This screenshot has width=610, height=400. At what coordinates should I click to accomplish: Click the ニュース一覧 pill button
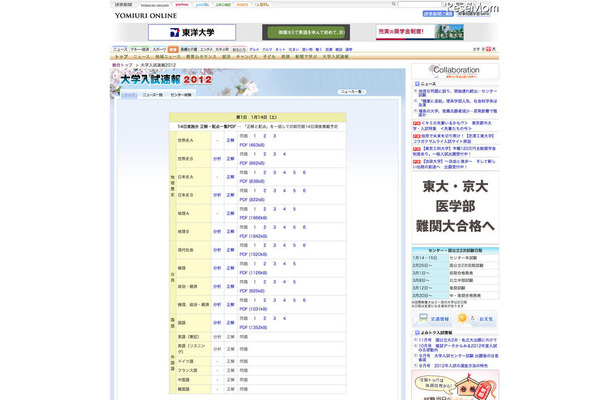[x=352, y=92]
